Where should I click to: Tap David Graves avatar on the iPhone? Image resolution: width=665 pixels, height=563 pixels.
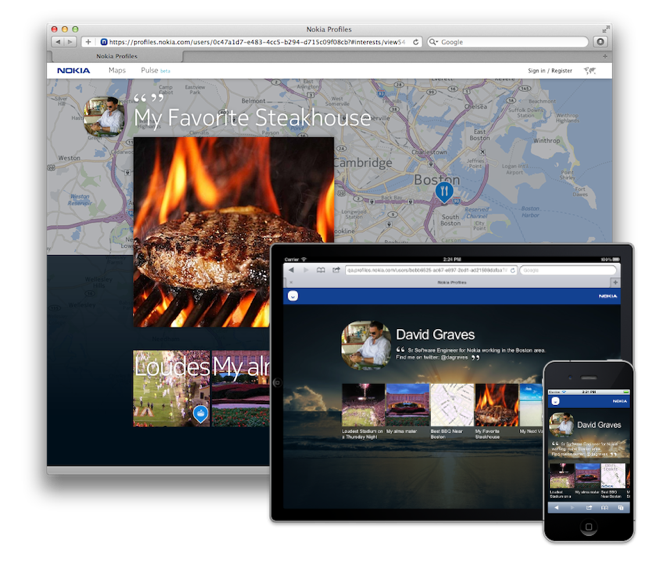562,424
